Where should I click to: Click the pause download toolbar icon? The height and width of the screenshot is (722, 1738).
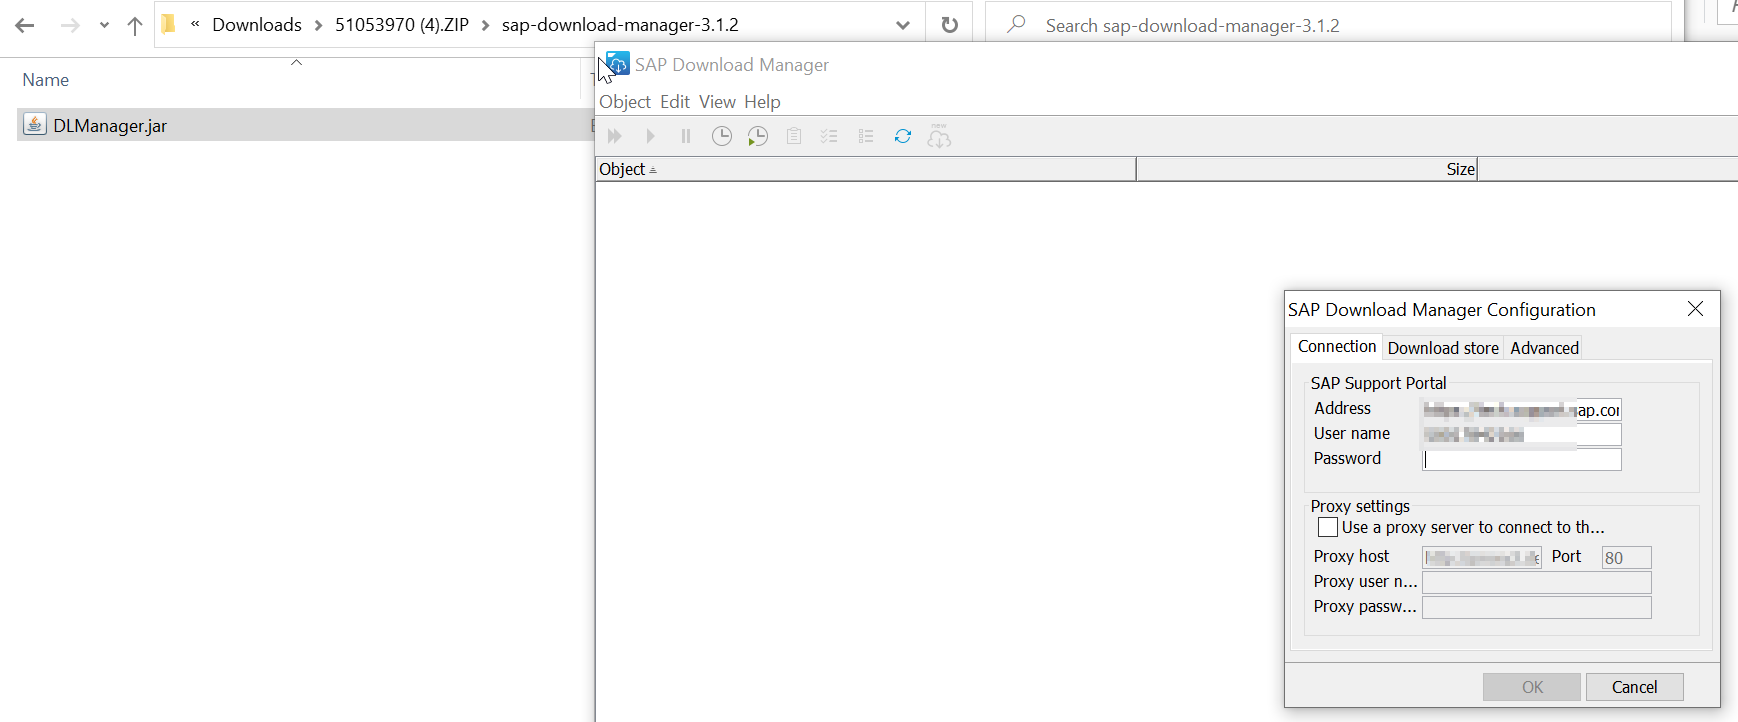click(686, 136)
